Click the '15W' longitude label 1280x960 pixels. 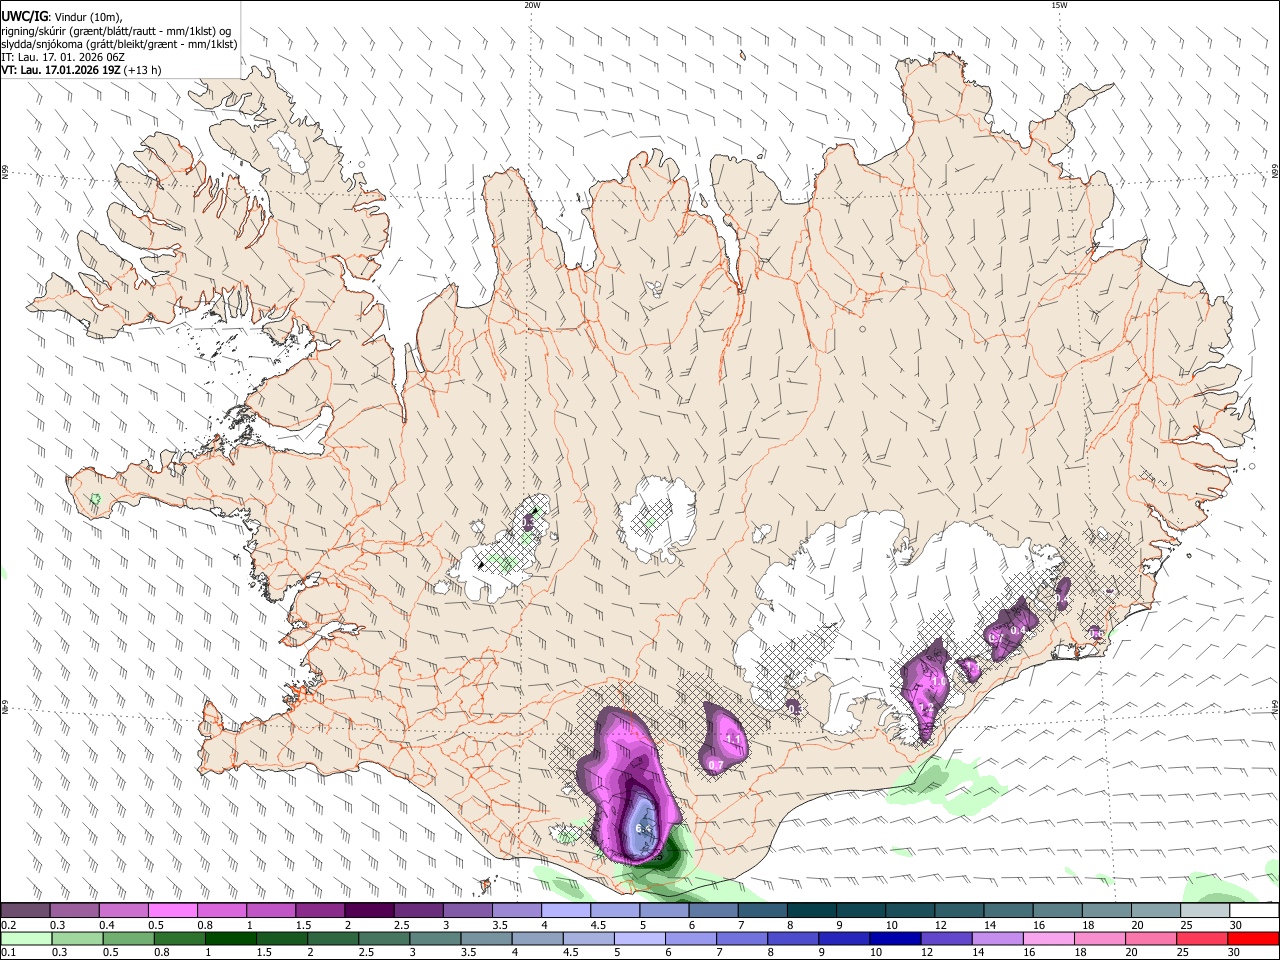tap(1059, 5)
